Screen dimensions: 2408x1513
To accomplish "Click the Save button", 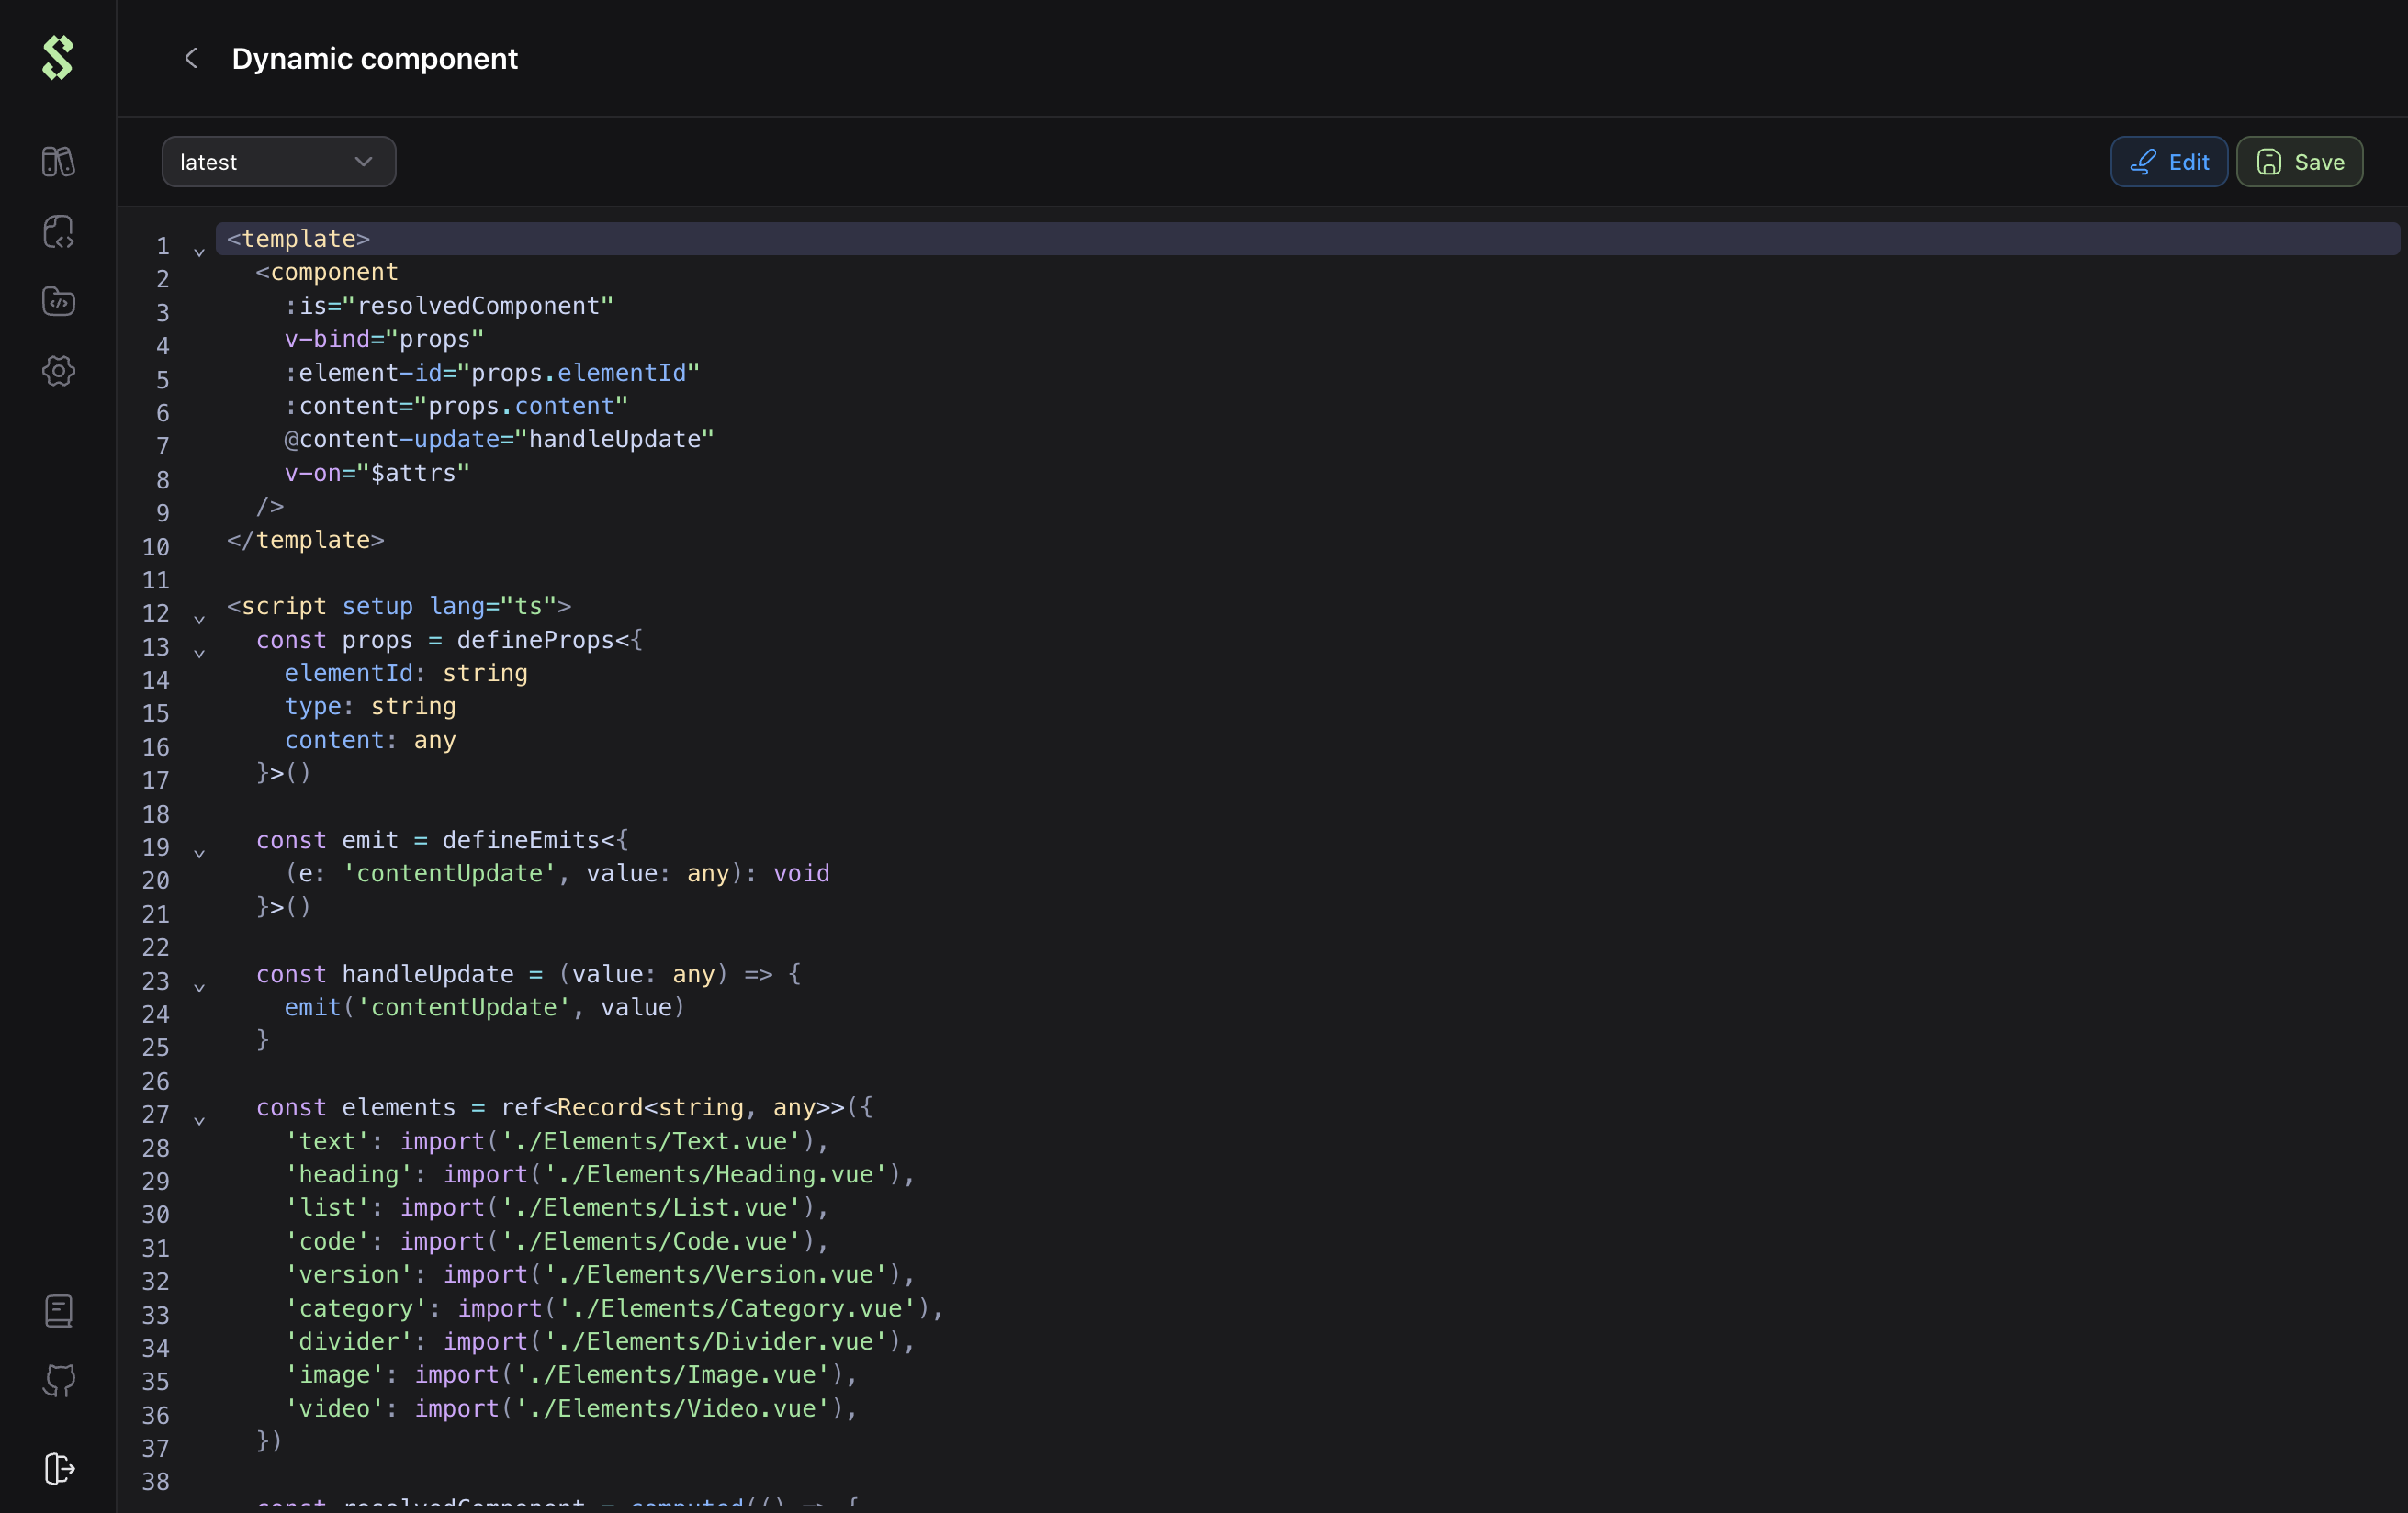I will point(2299,162).
